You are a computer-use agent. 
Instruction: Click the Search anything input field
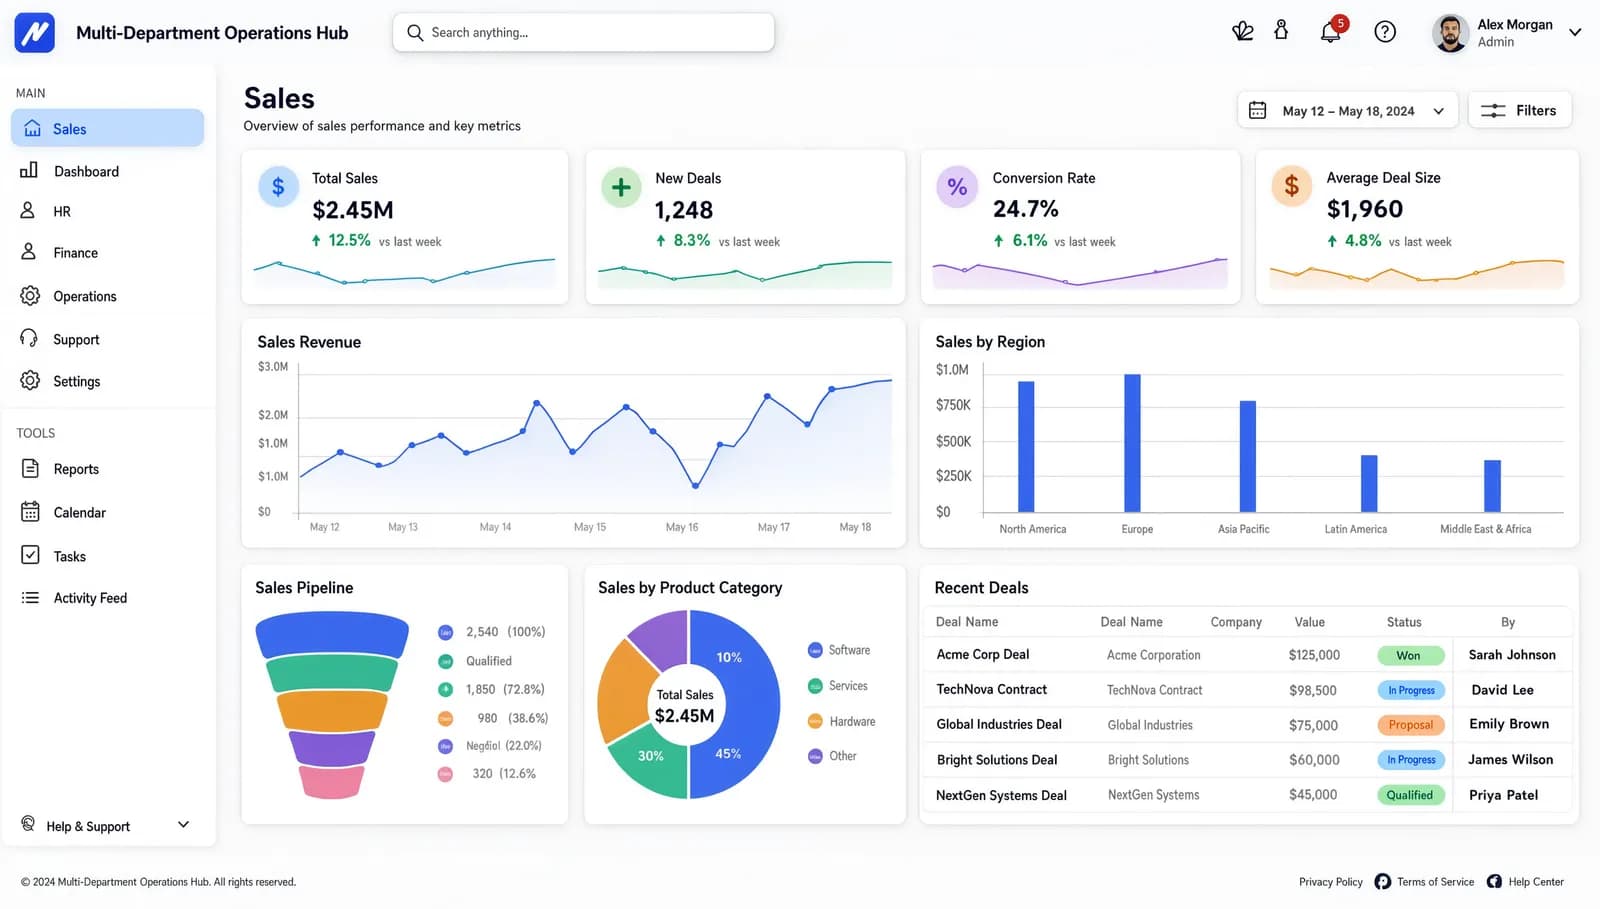[x=583, y=33]
